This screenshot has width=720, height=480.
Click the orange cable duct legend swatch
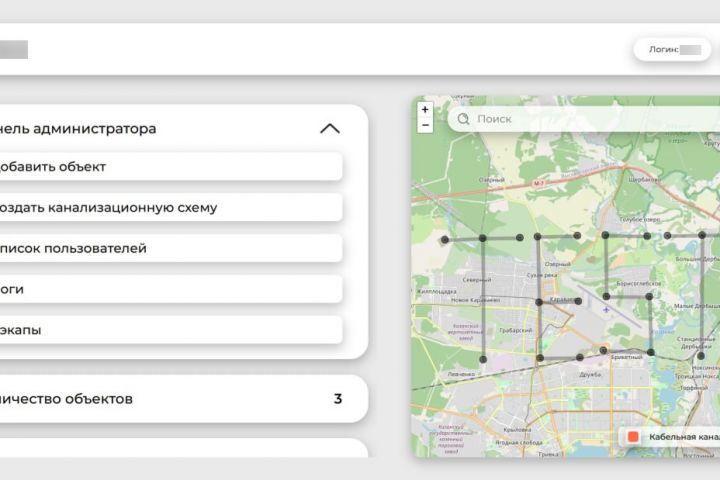tap(633, 437)
